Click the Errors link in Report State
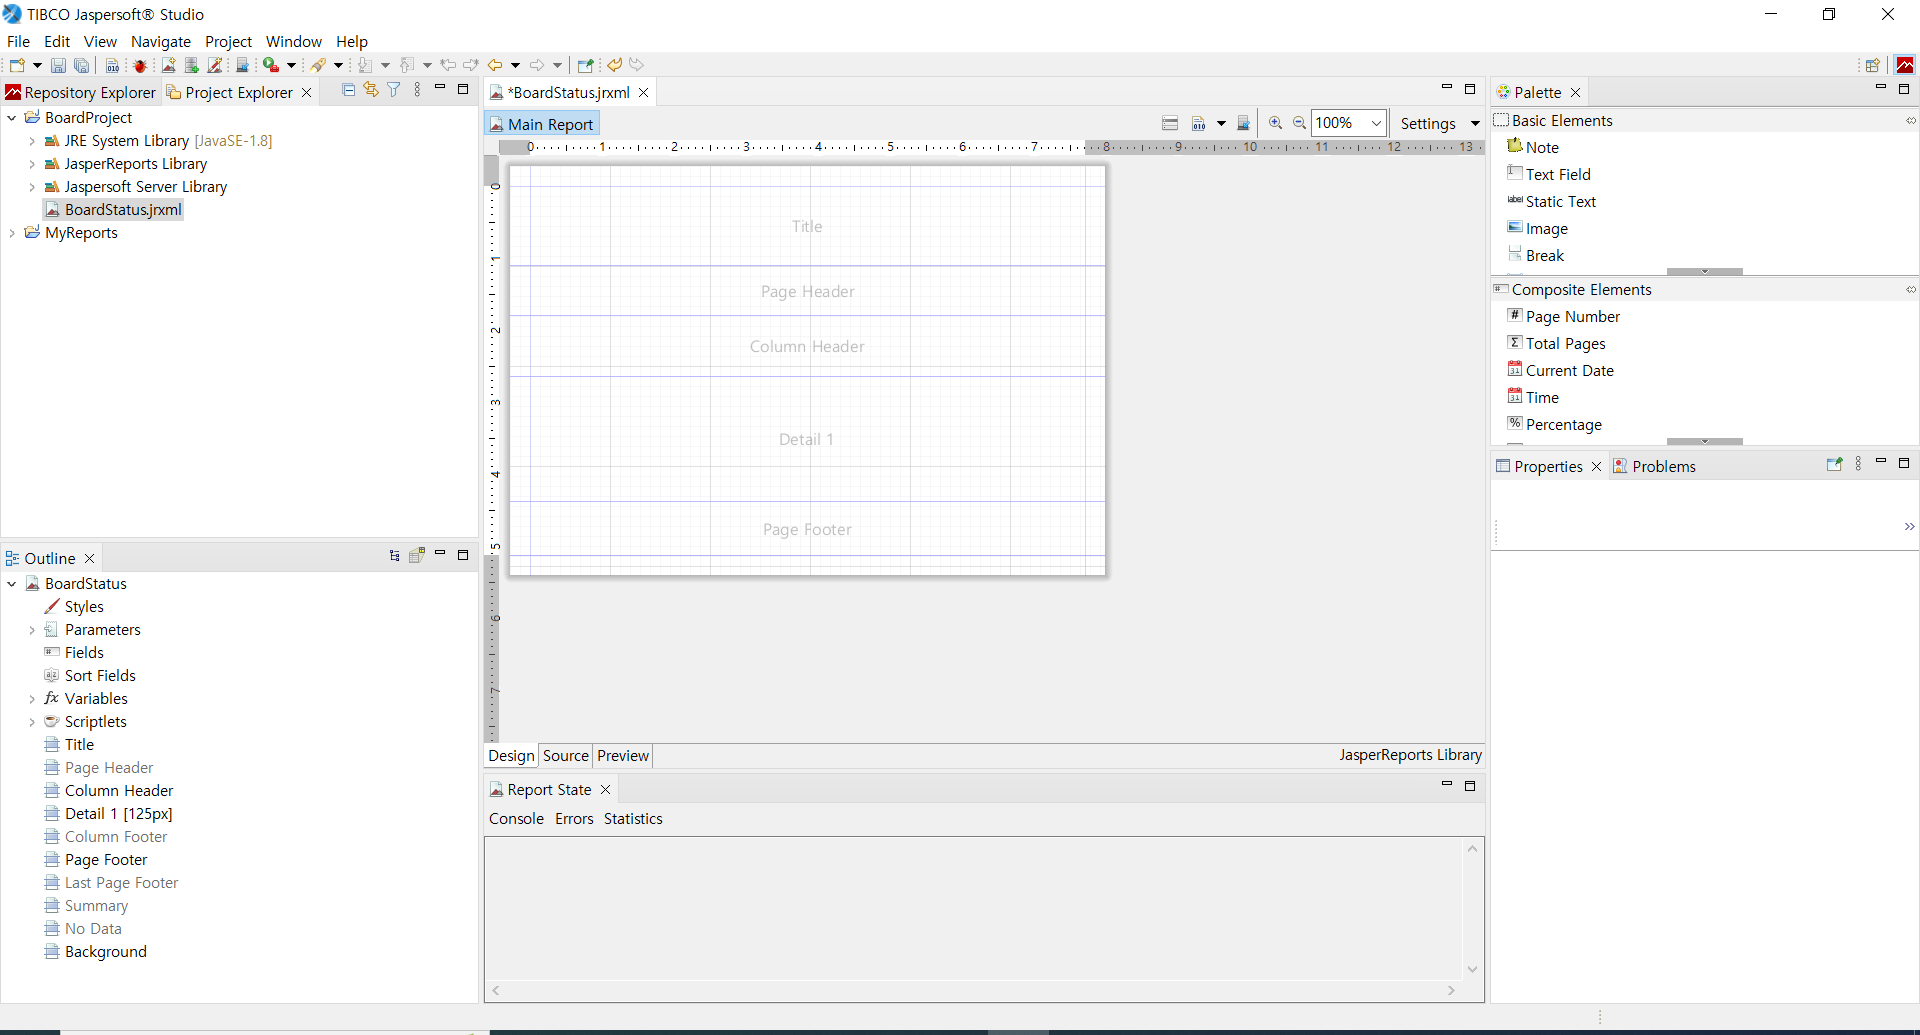Image resolution: width=1920 pixels, height=1035 pixels. pos(574,818)
